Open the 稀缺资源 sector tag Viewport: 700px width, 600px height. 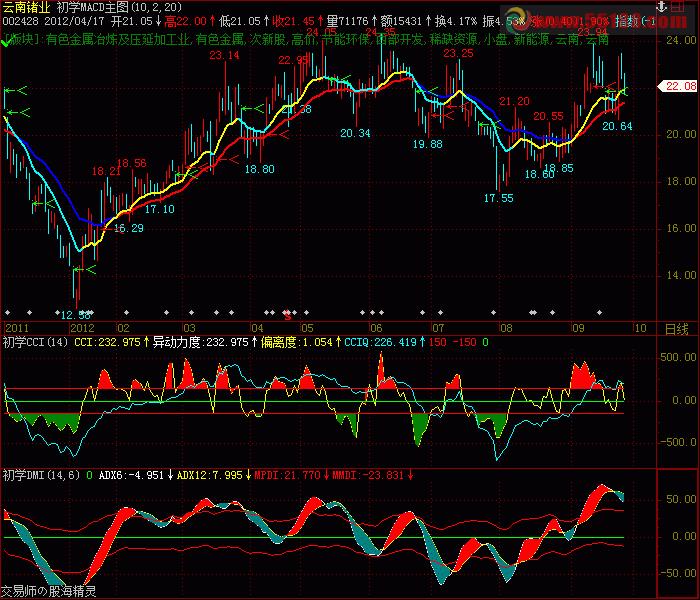pos(453,40)
